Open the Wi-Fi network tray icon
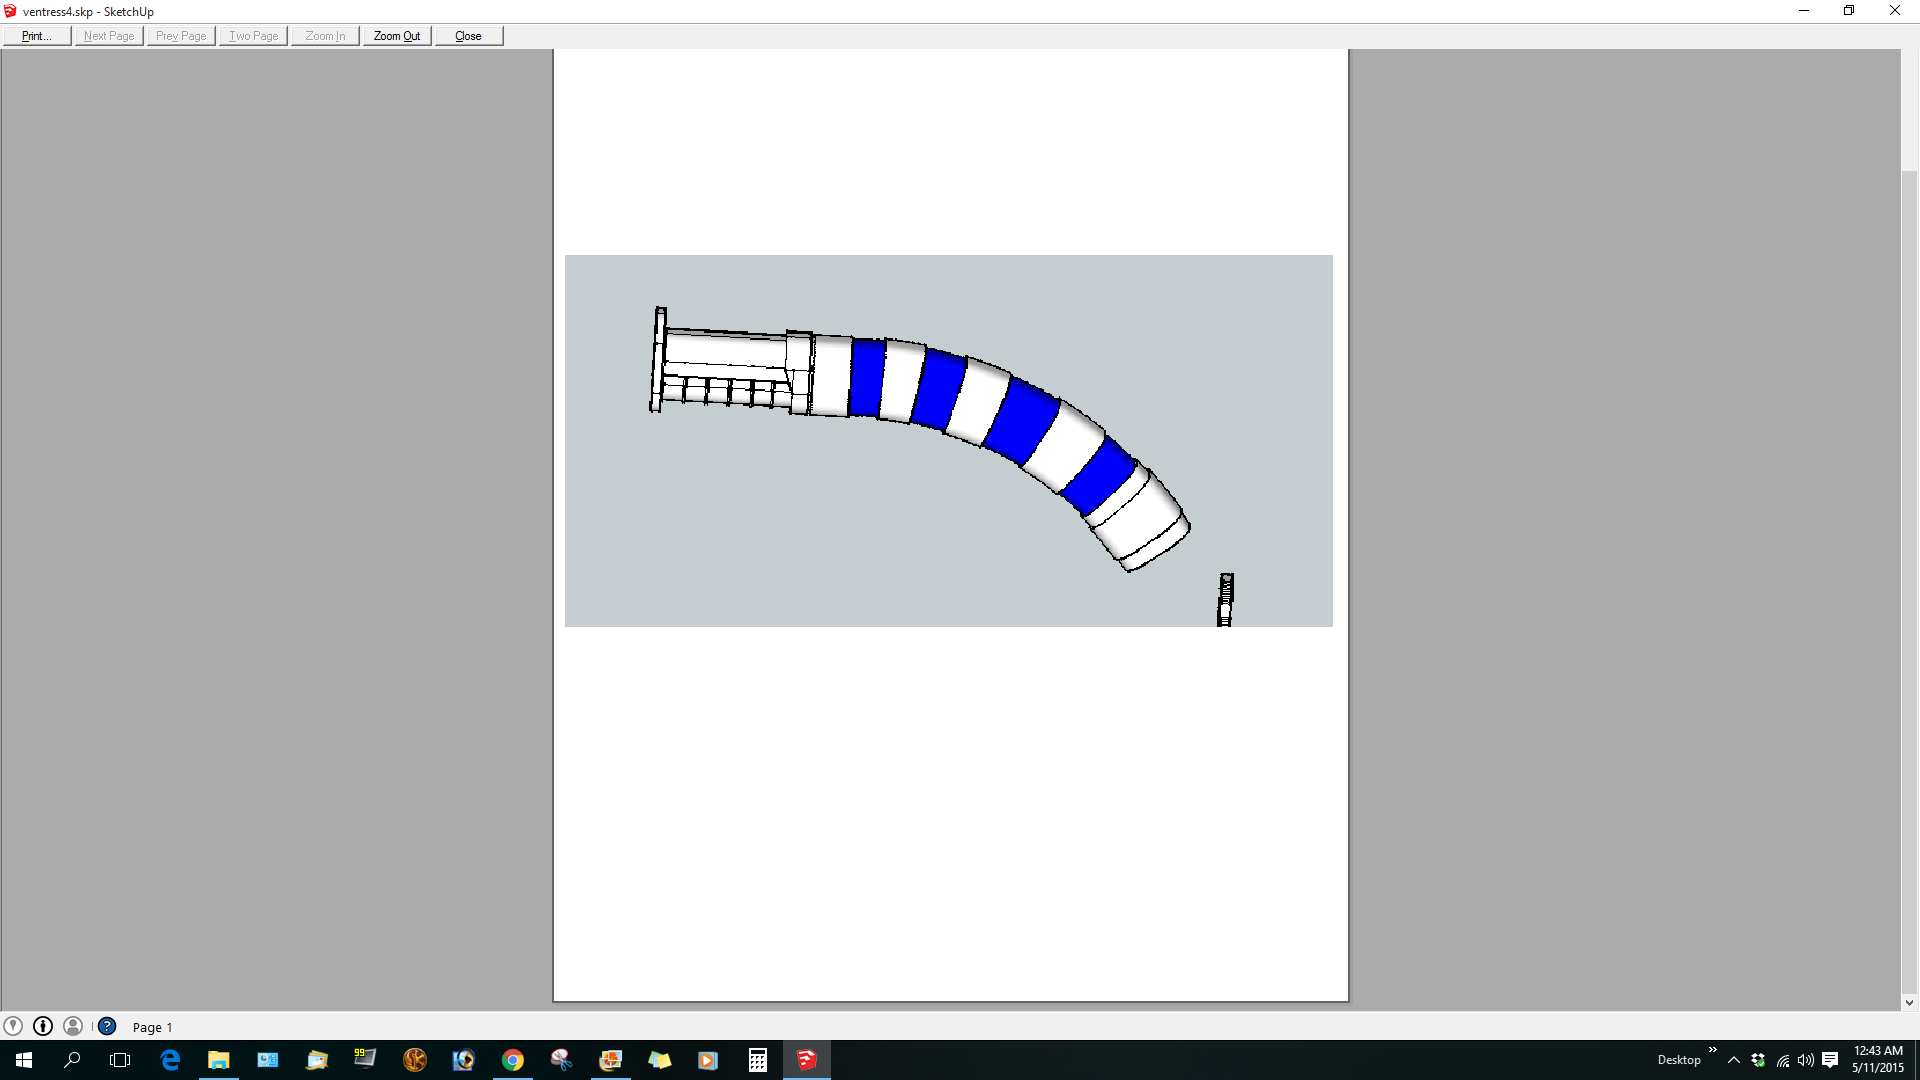1920x1080 pixels. (x=1782, y=1060)
